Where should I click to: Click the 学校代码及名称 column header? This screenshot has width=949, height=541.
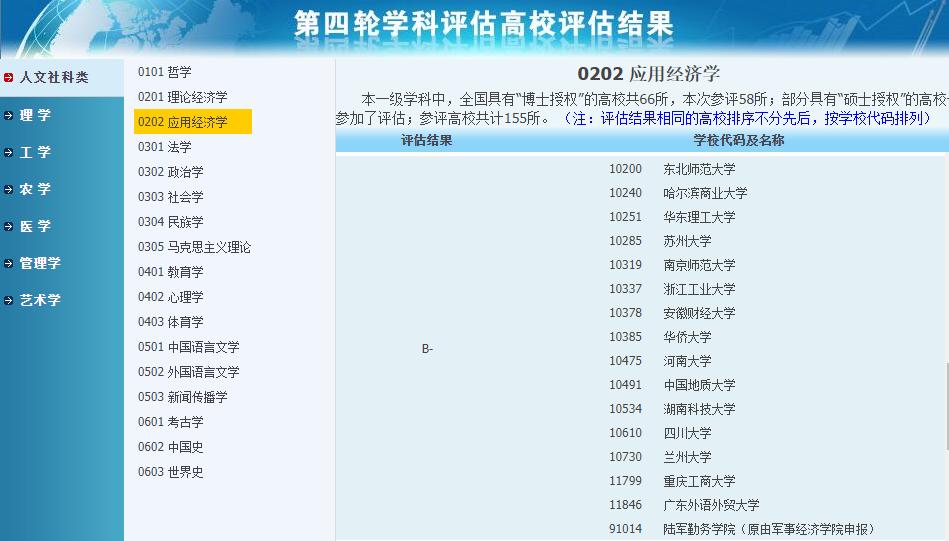(x=738, y=140)
